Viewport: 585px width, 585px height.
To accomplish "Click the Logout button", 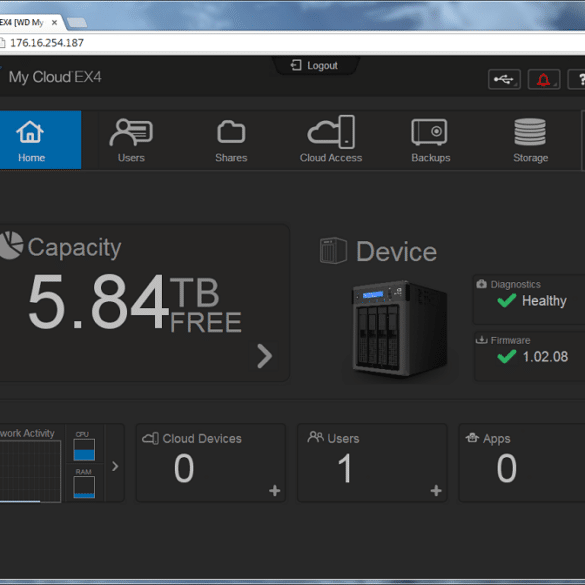I will point(315,66).
